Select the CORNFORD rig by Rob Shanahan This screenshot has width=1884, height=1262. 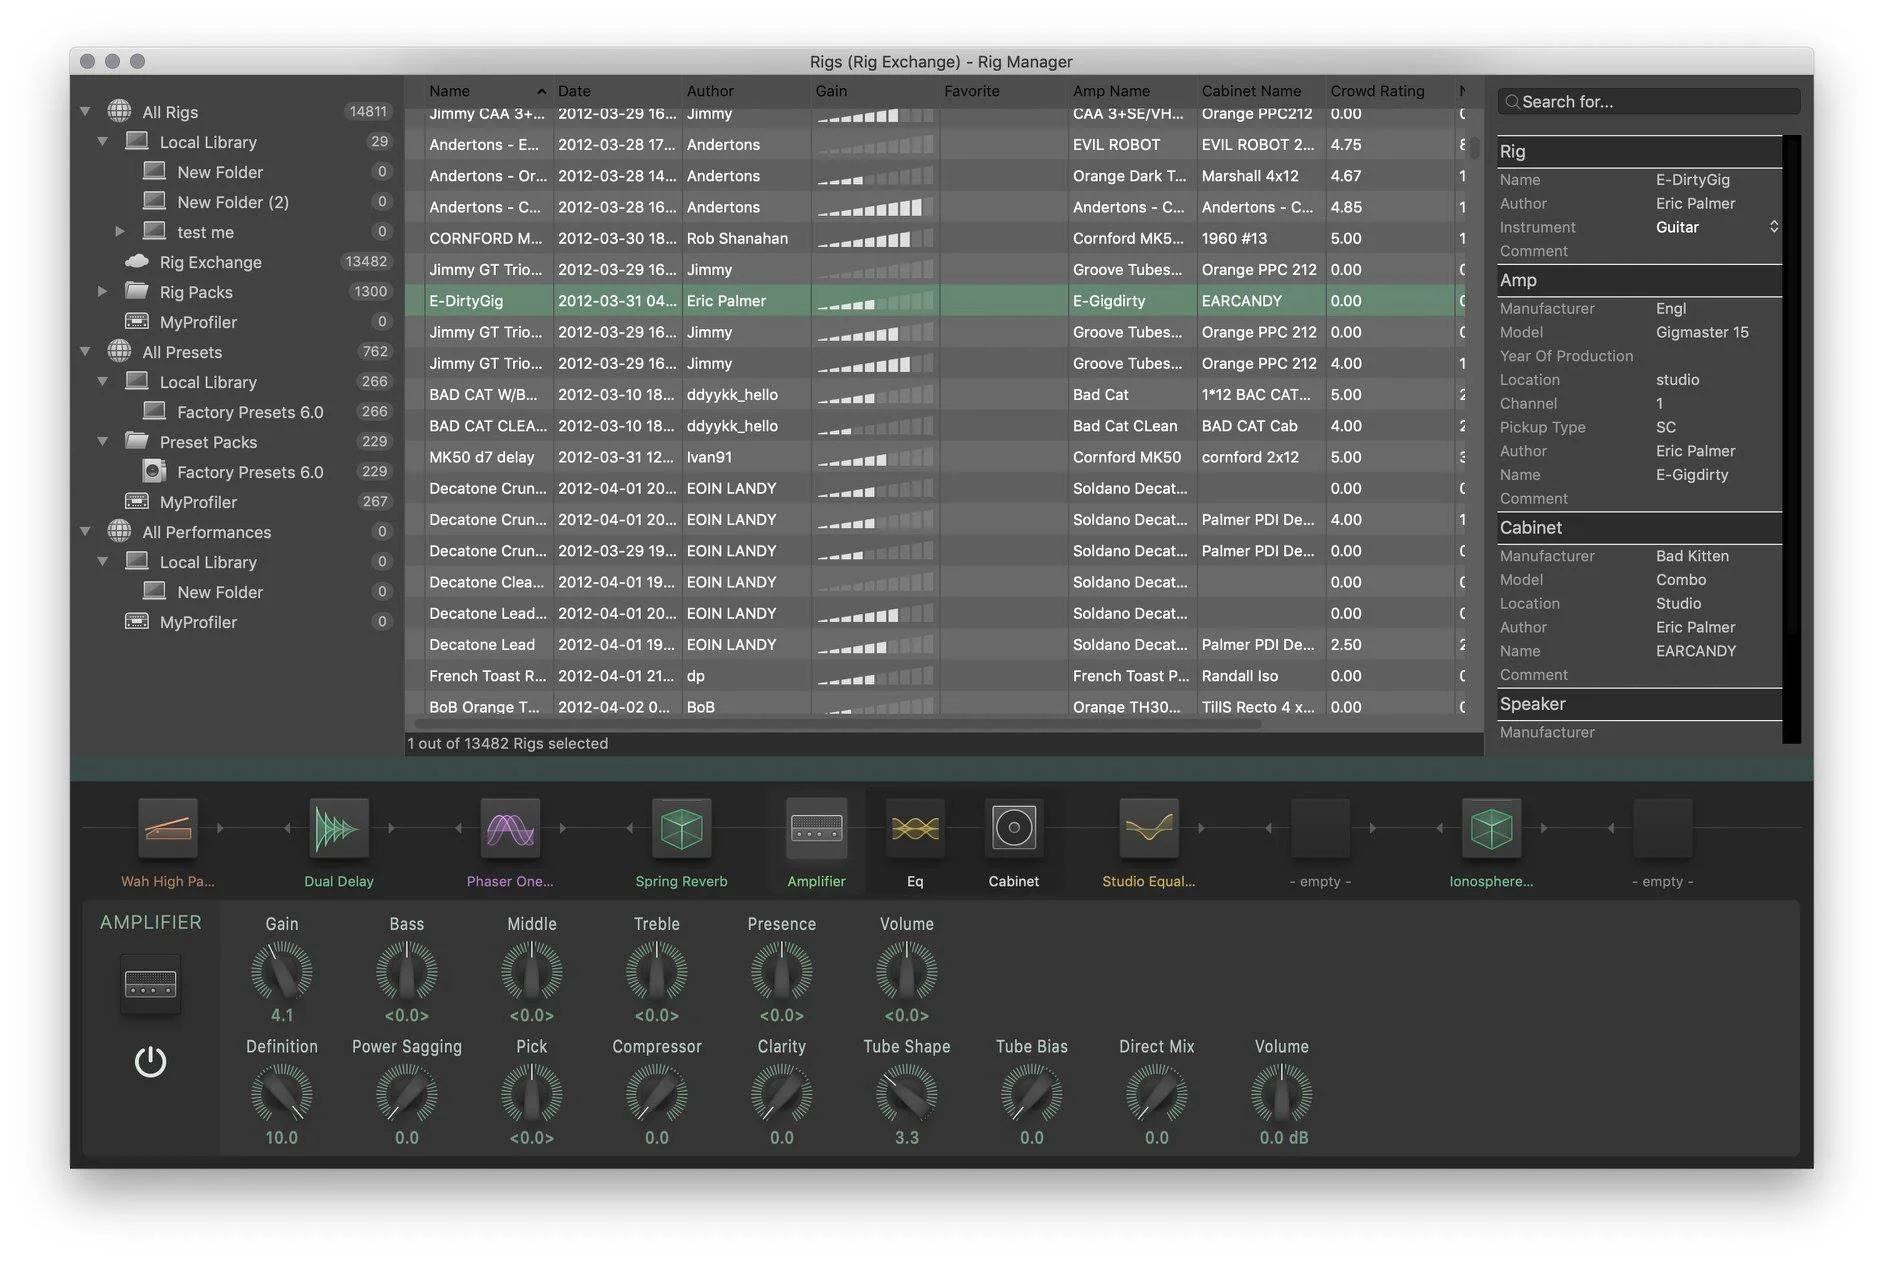point(485,238)
